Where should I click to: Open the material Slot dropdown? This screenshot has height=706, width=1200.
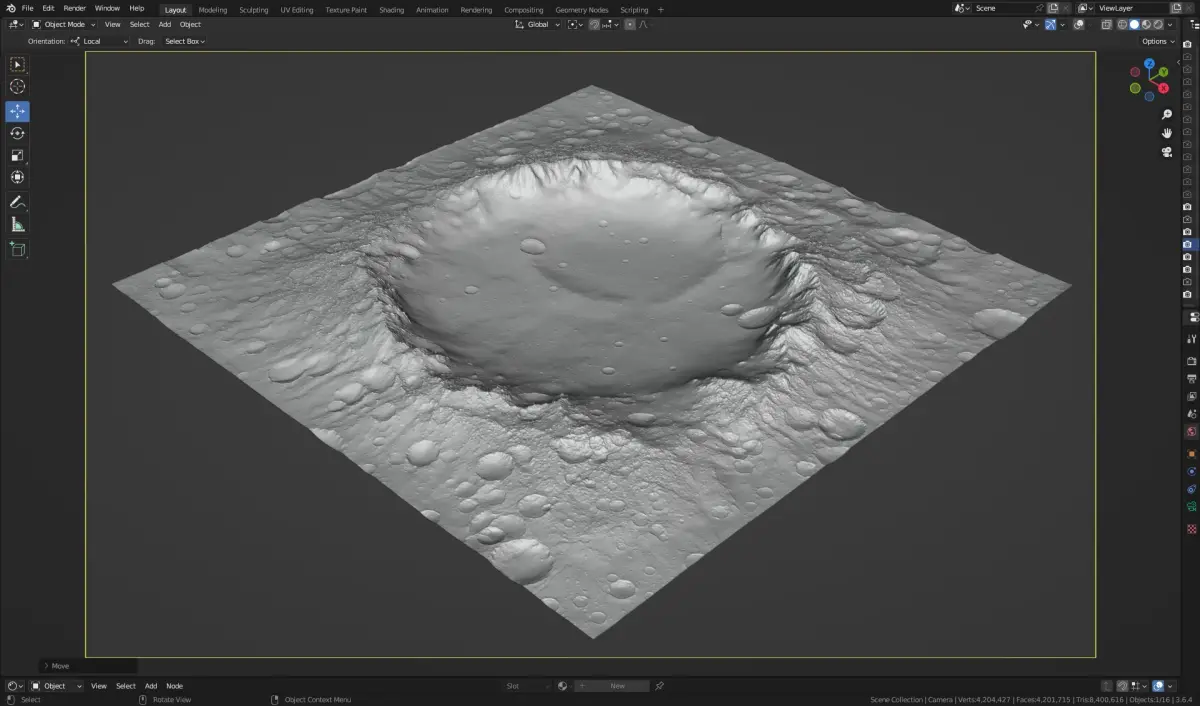click(x=527, y=686)
